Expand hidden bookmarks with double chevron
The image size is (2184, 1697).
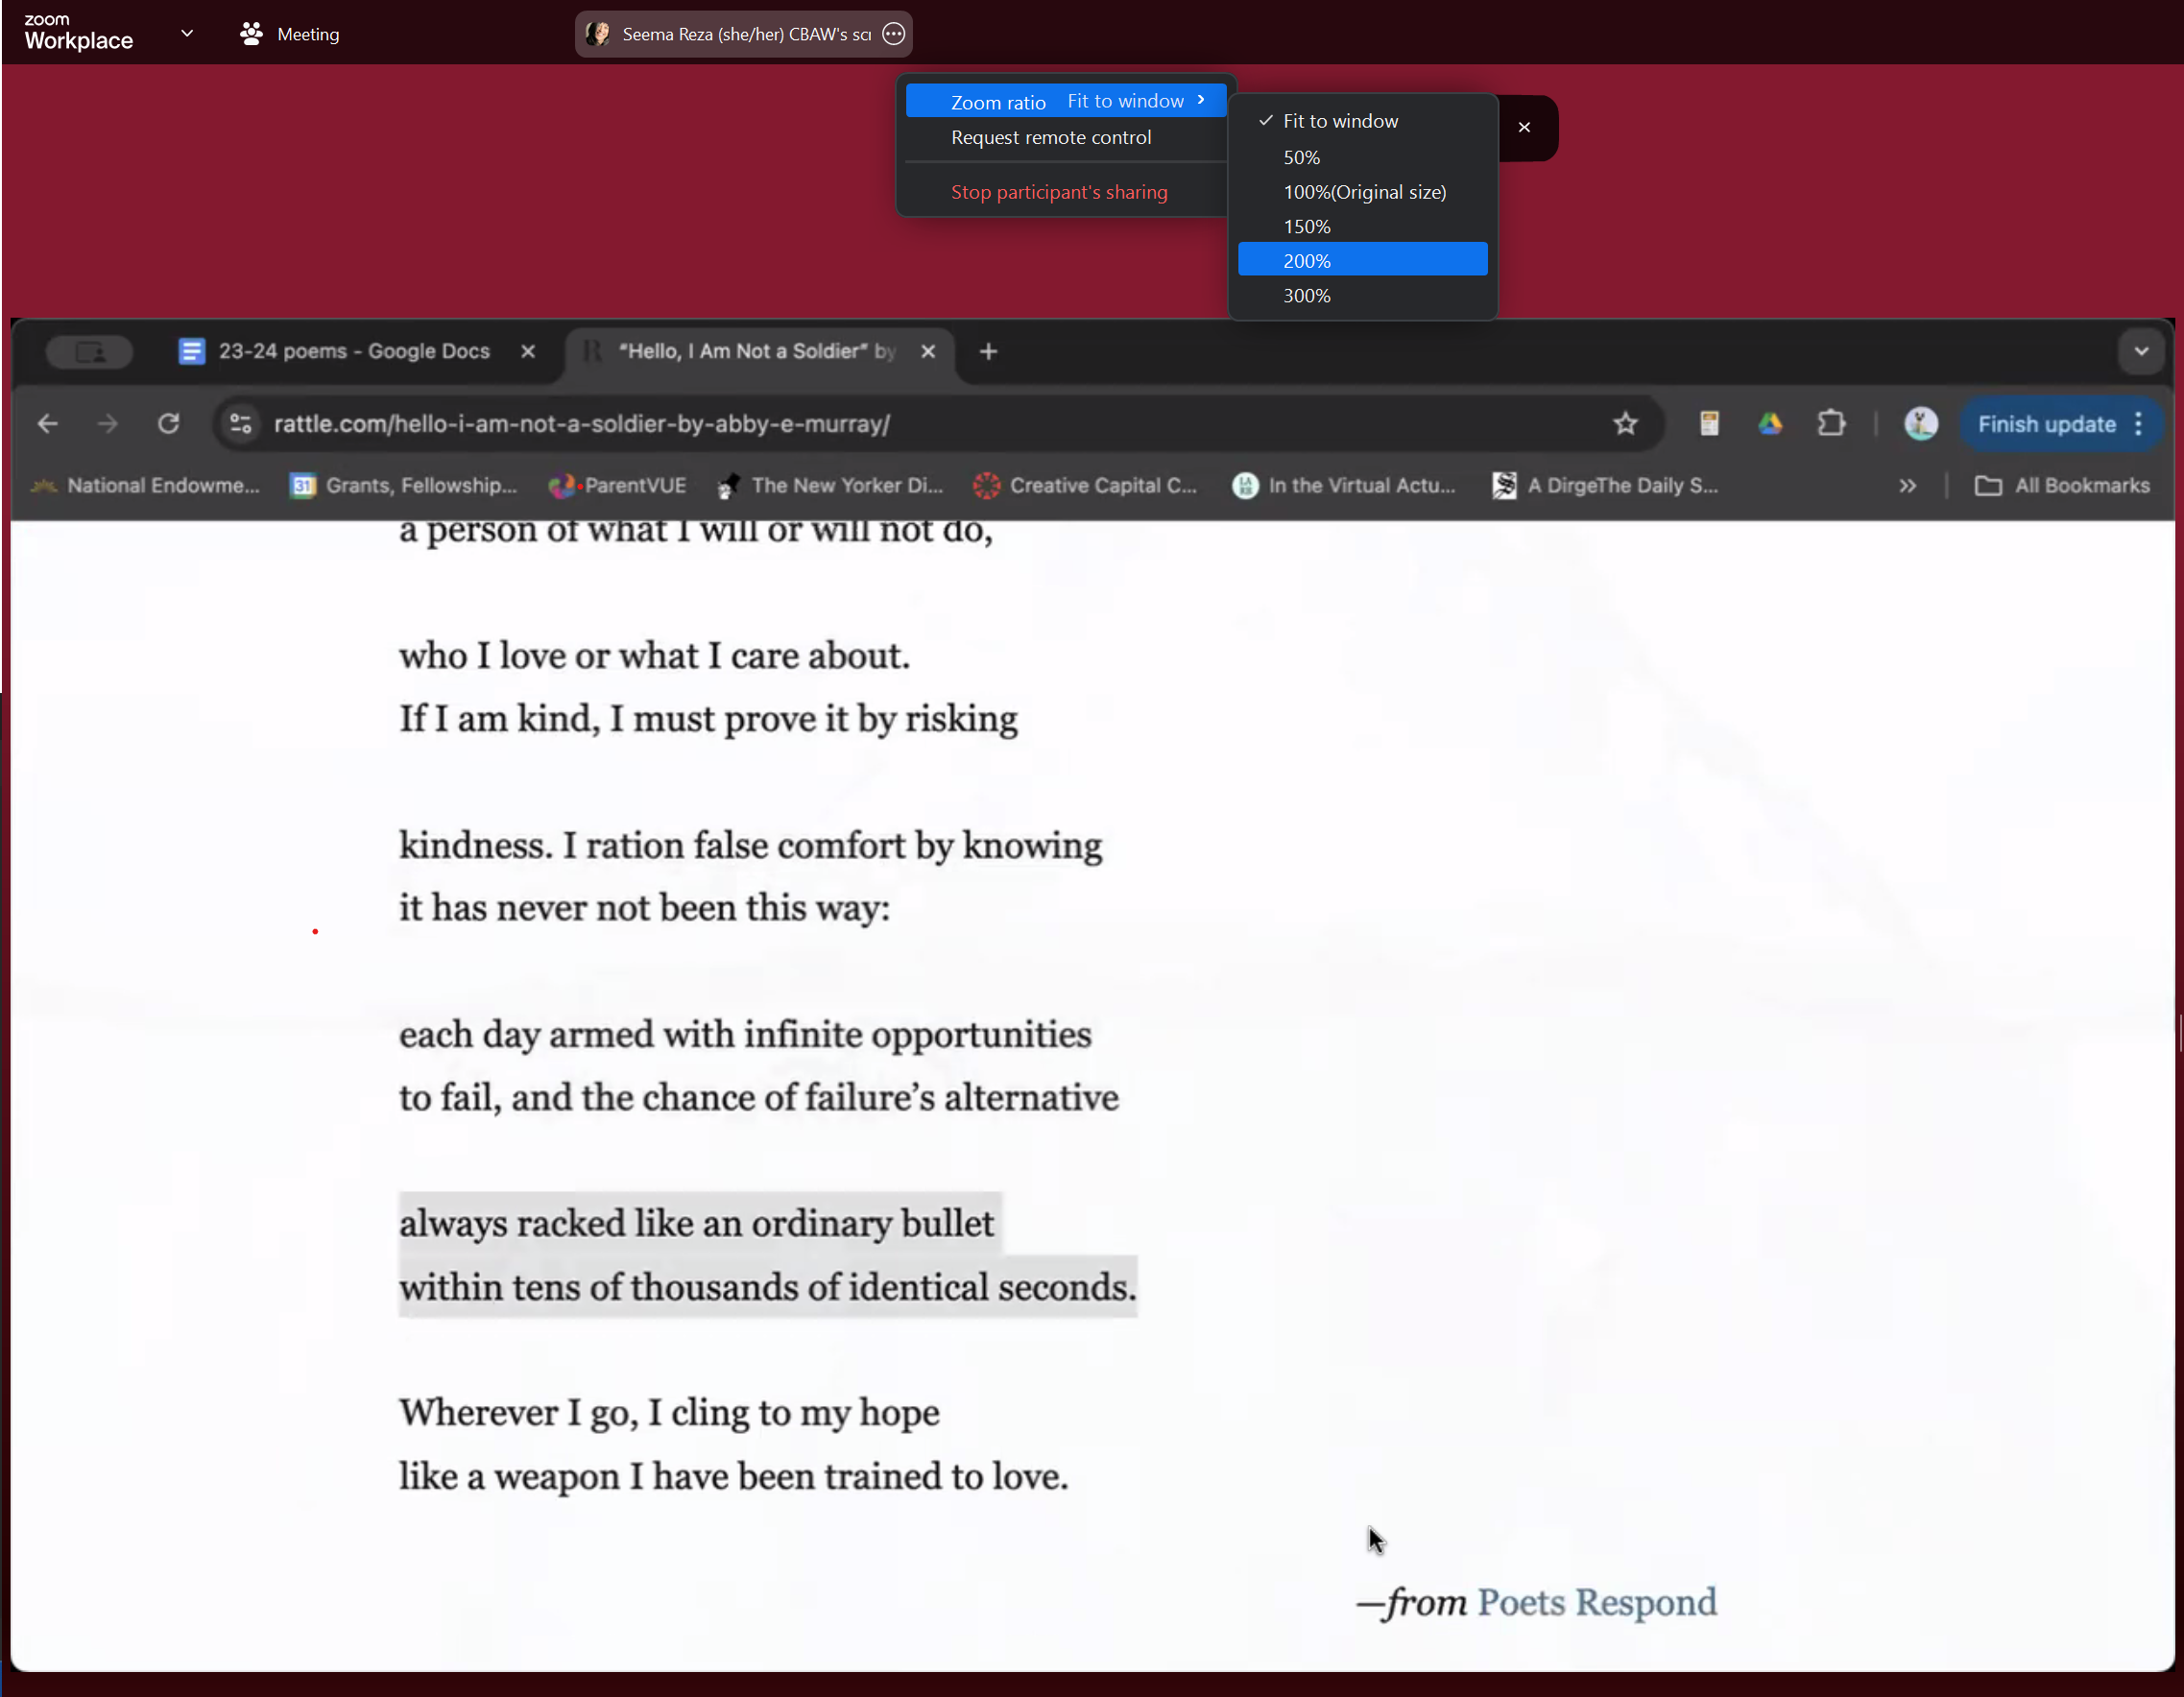(x=1908, y=486)
